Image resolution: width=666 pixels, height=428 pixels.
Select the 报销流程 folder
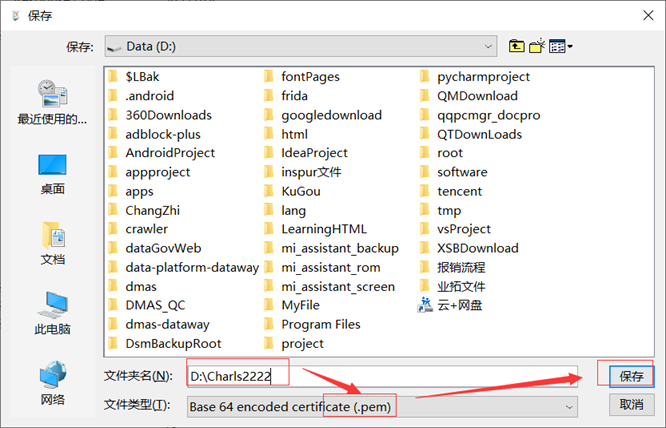tap(453, 268)
